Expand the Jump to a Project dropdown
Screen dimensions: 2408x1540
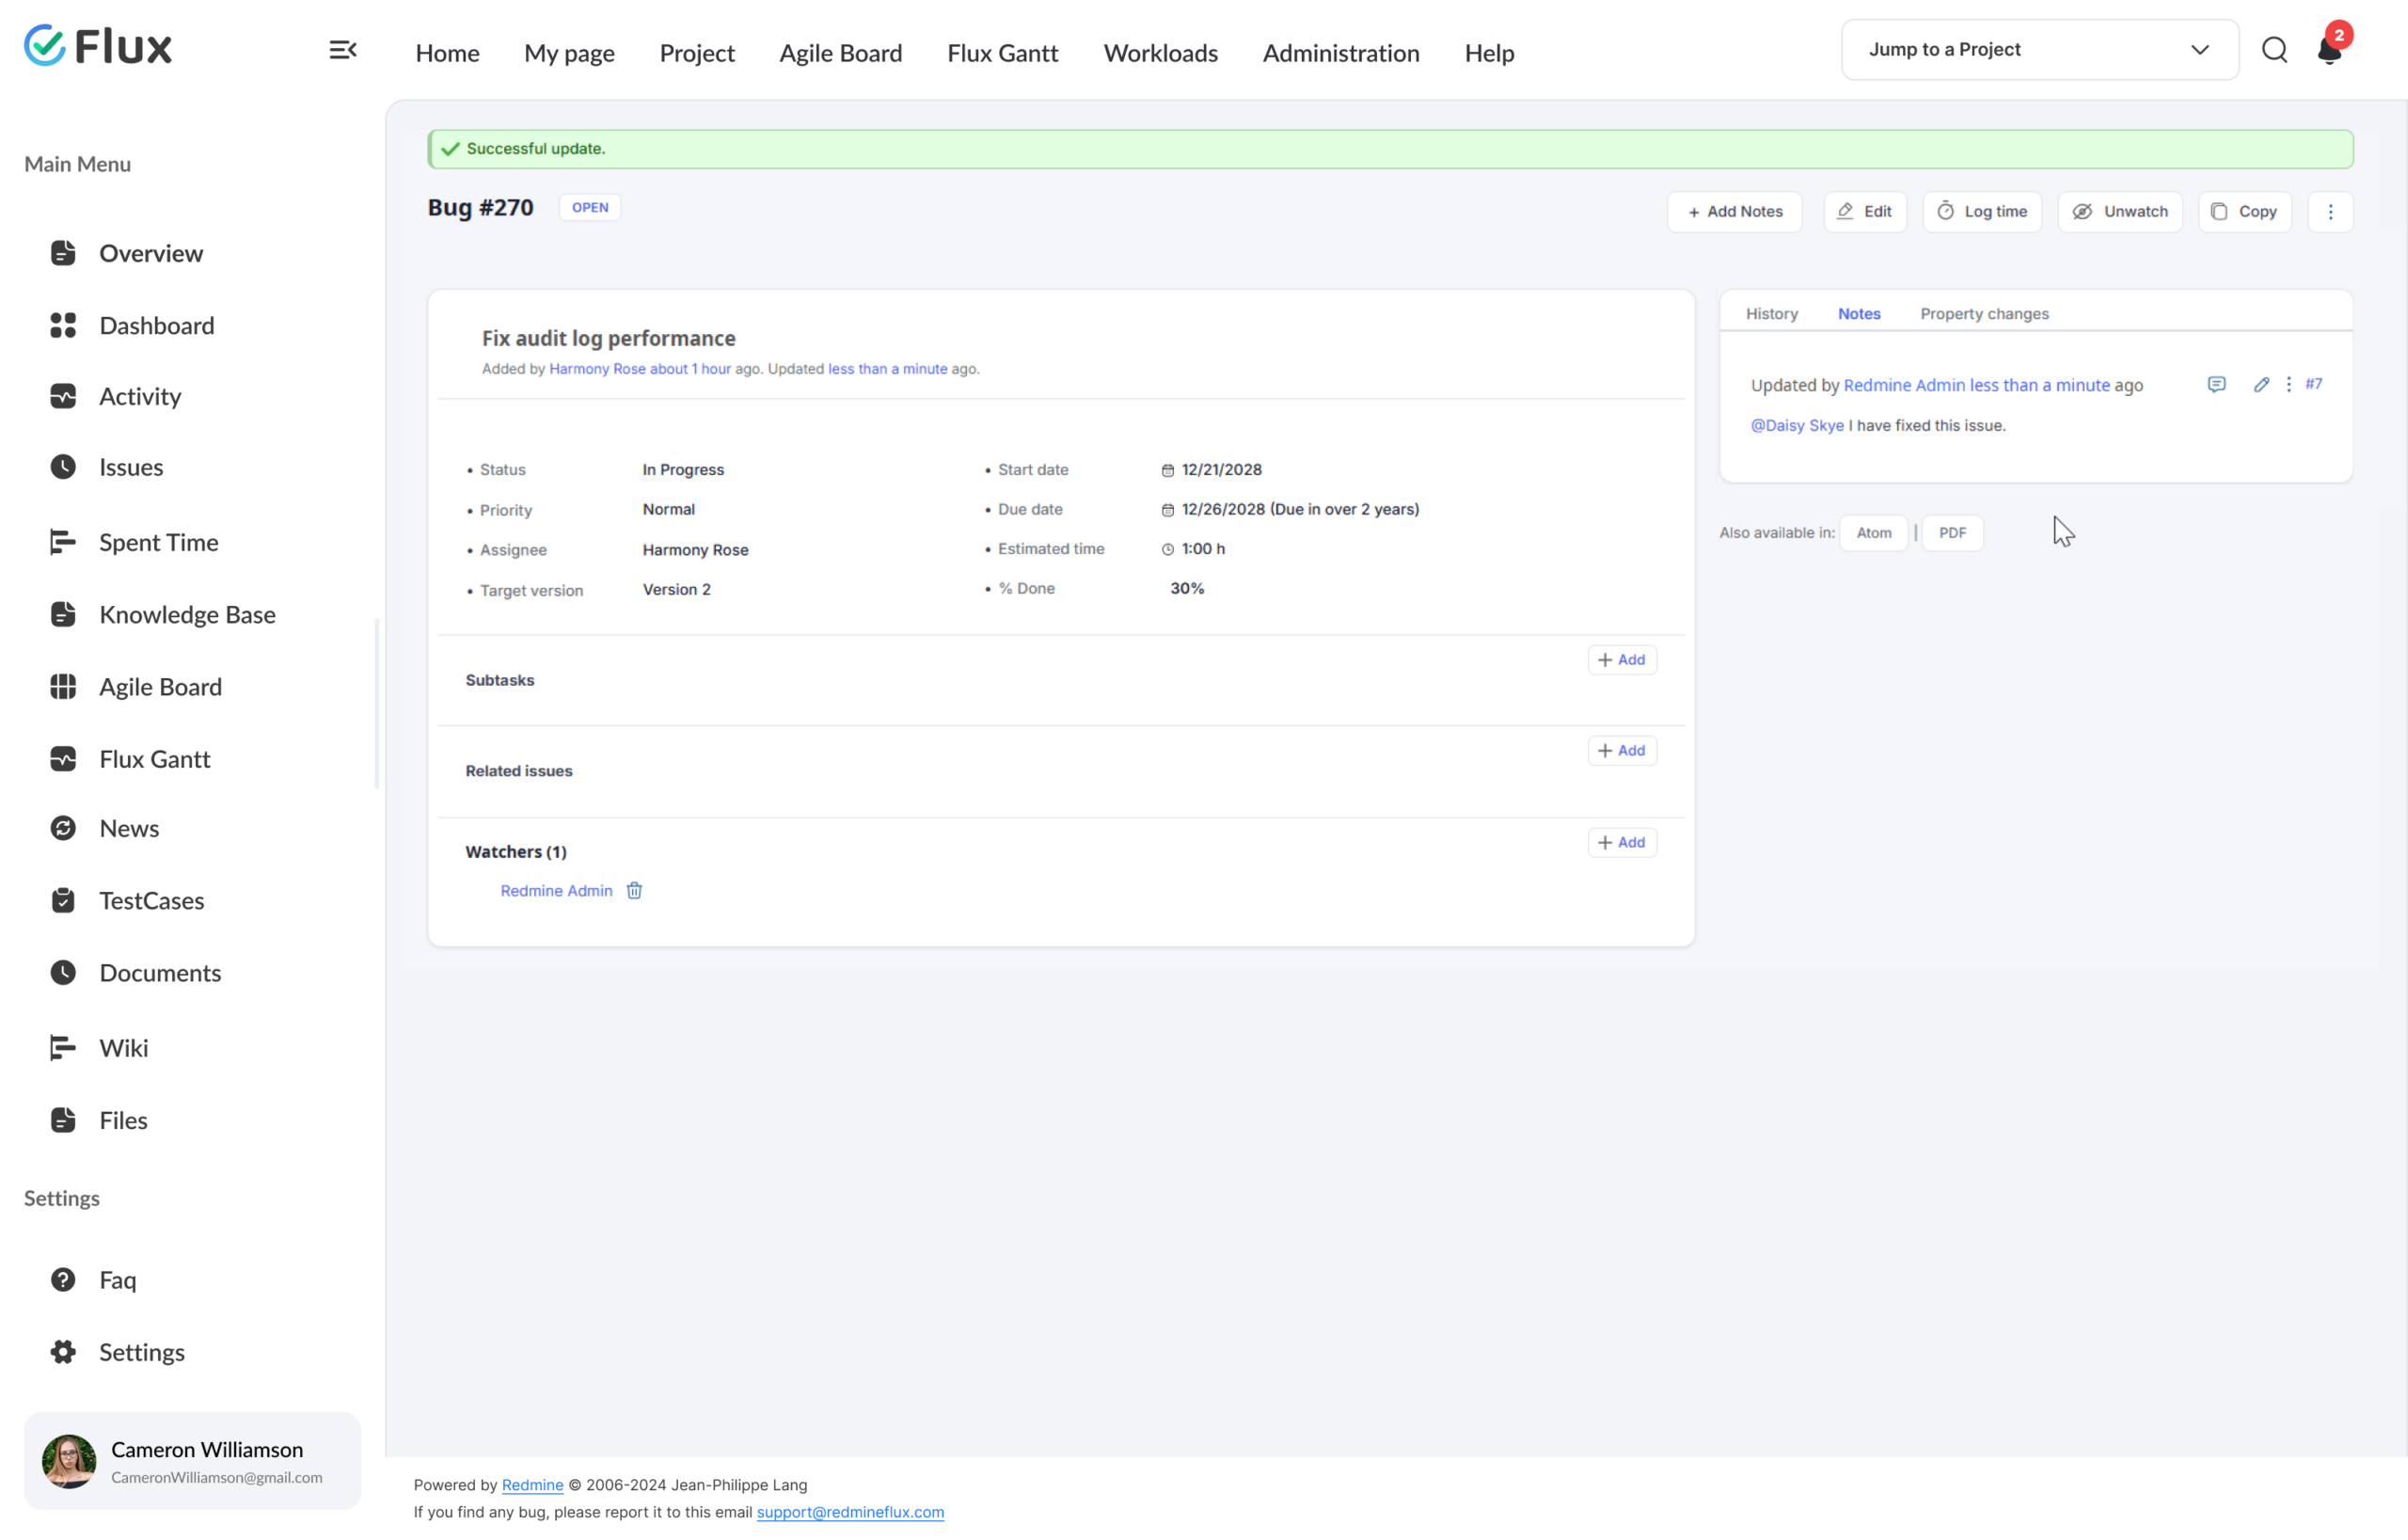point(2040,50)
